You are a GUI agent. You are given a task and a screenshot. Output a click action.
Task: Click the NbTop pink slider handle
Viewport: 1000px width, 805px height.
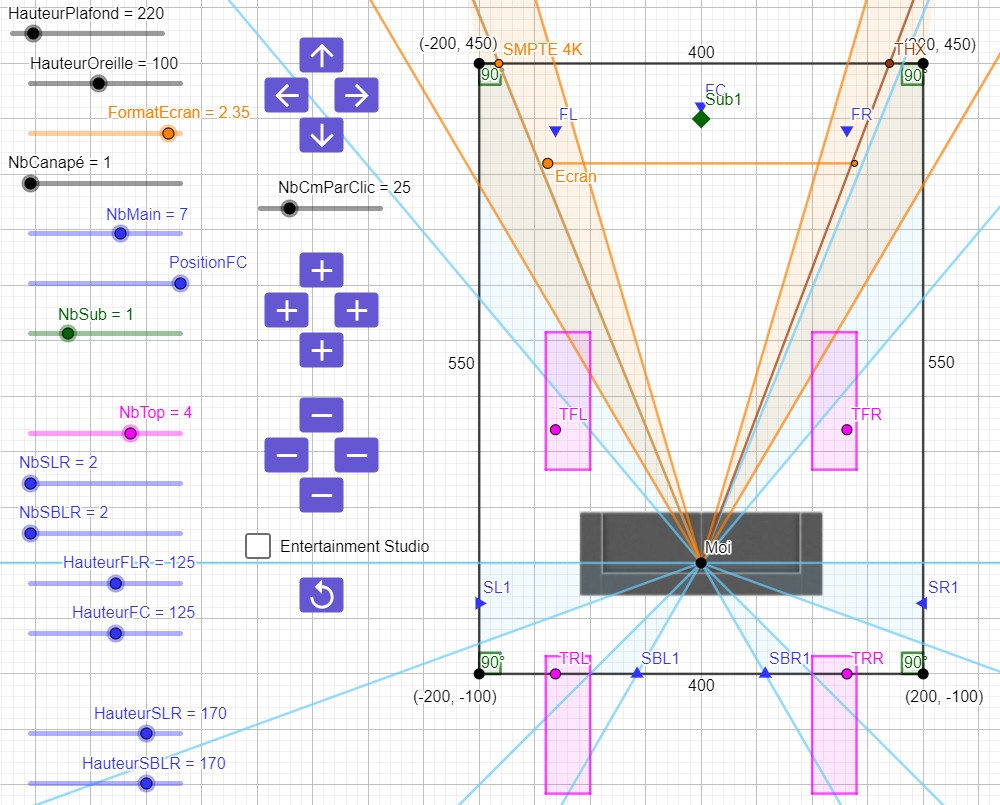coord(130,433)
